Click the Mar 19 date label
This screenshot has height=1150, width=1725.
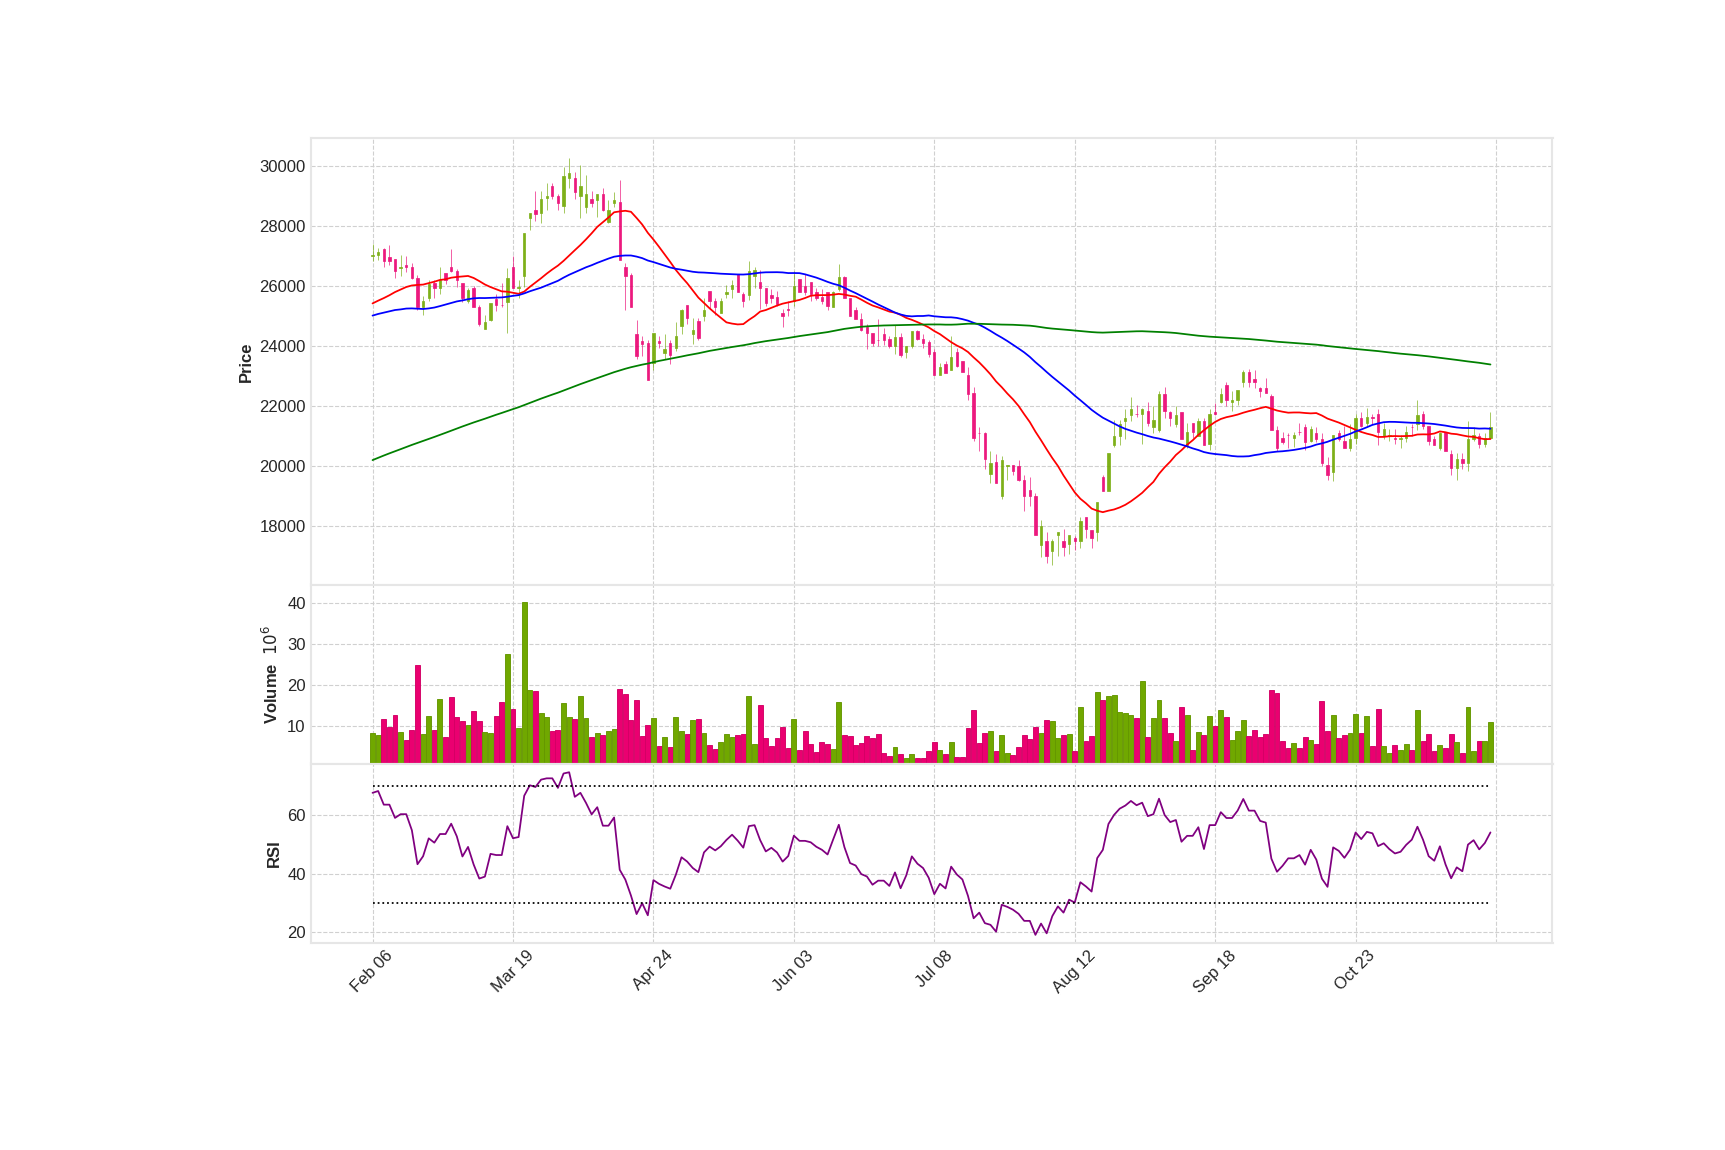(511, 971)
